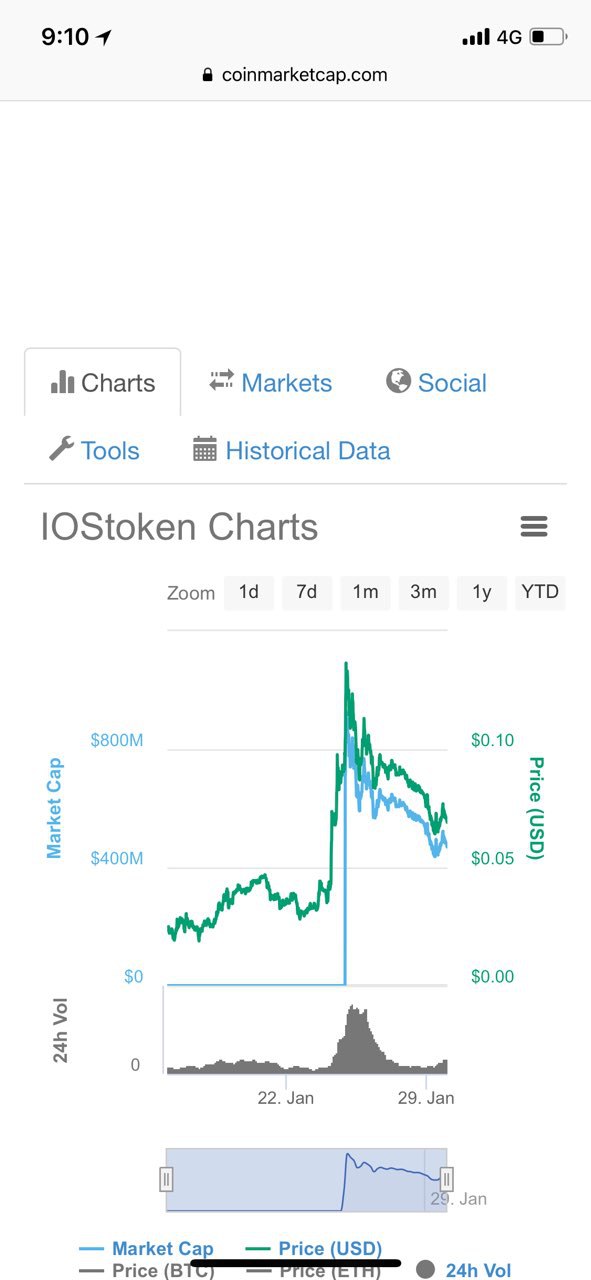The image size is (591, 1280).
Task: Click the left navigator range handle
Action: click(167, 1180)
